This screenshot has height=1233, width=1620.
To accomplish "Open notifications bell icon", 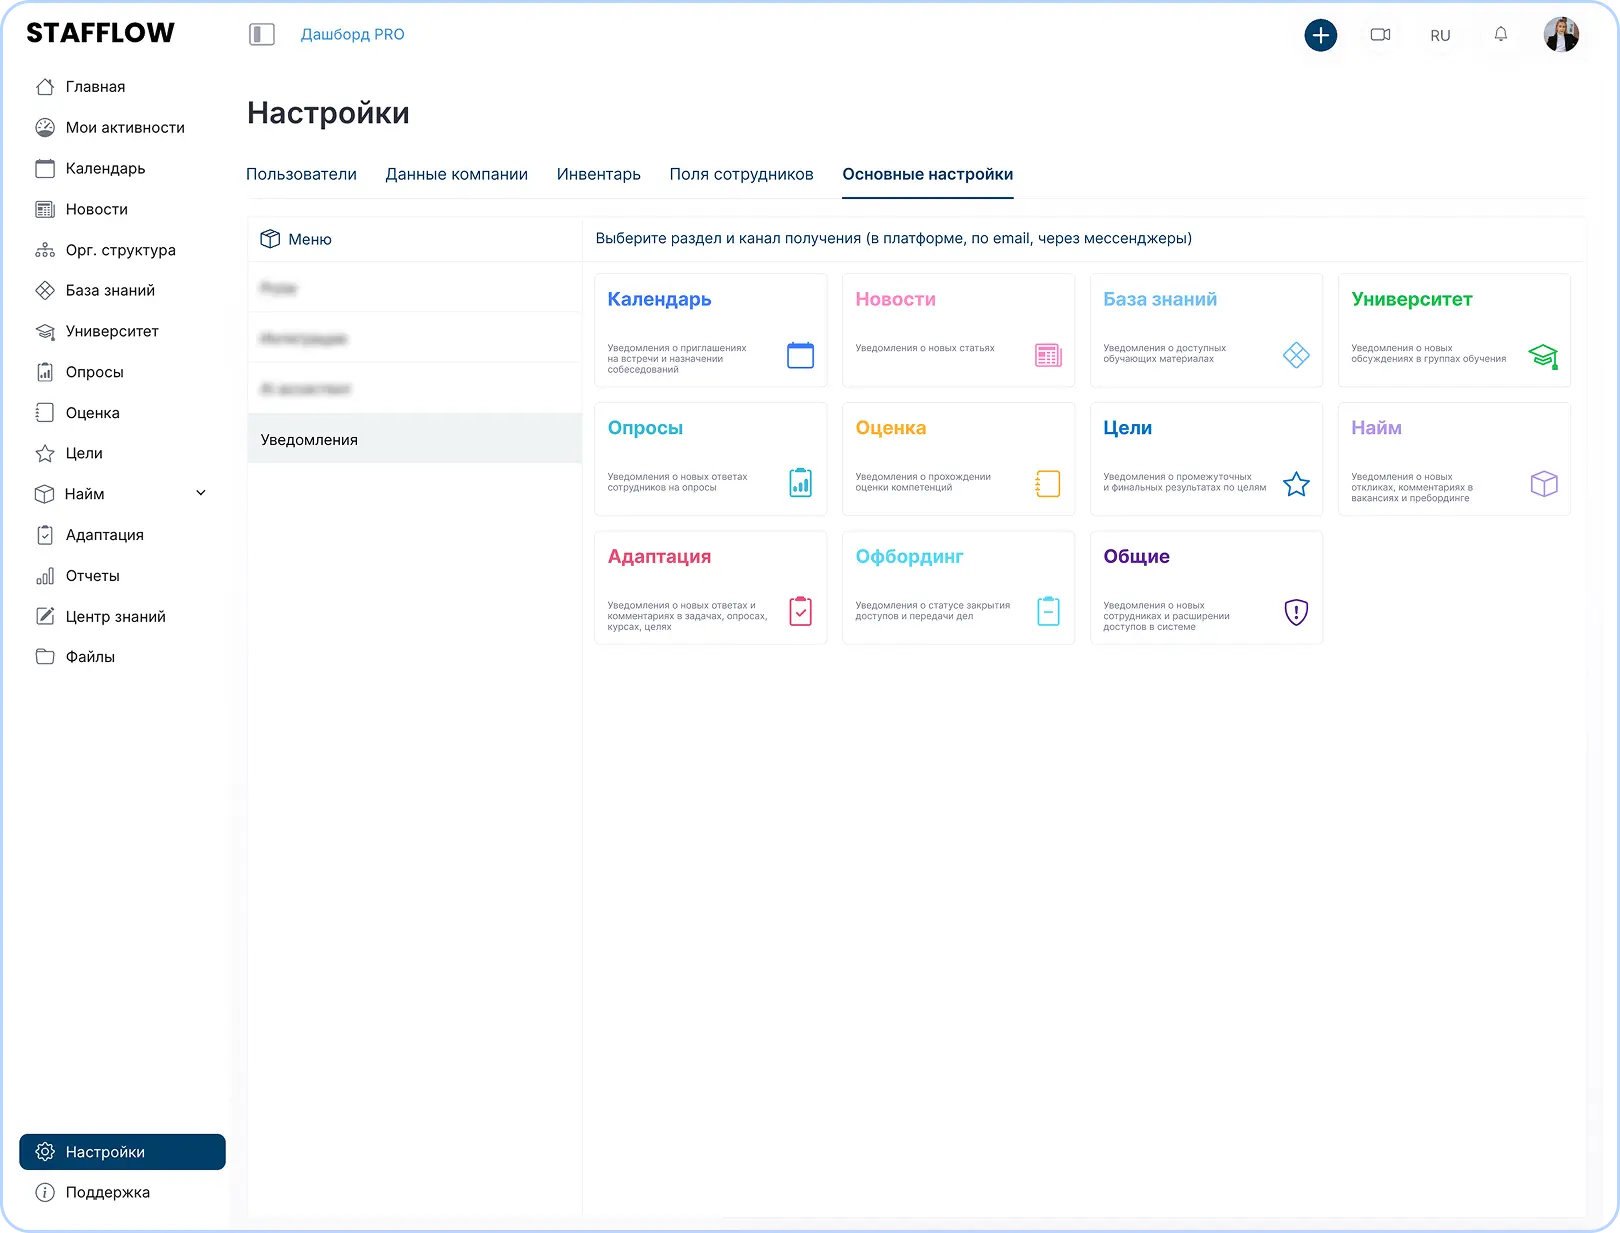I will tap(1500, 35).
